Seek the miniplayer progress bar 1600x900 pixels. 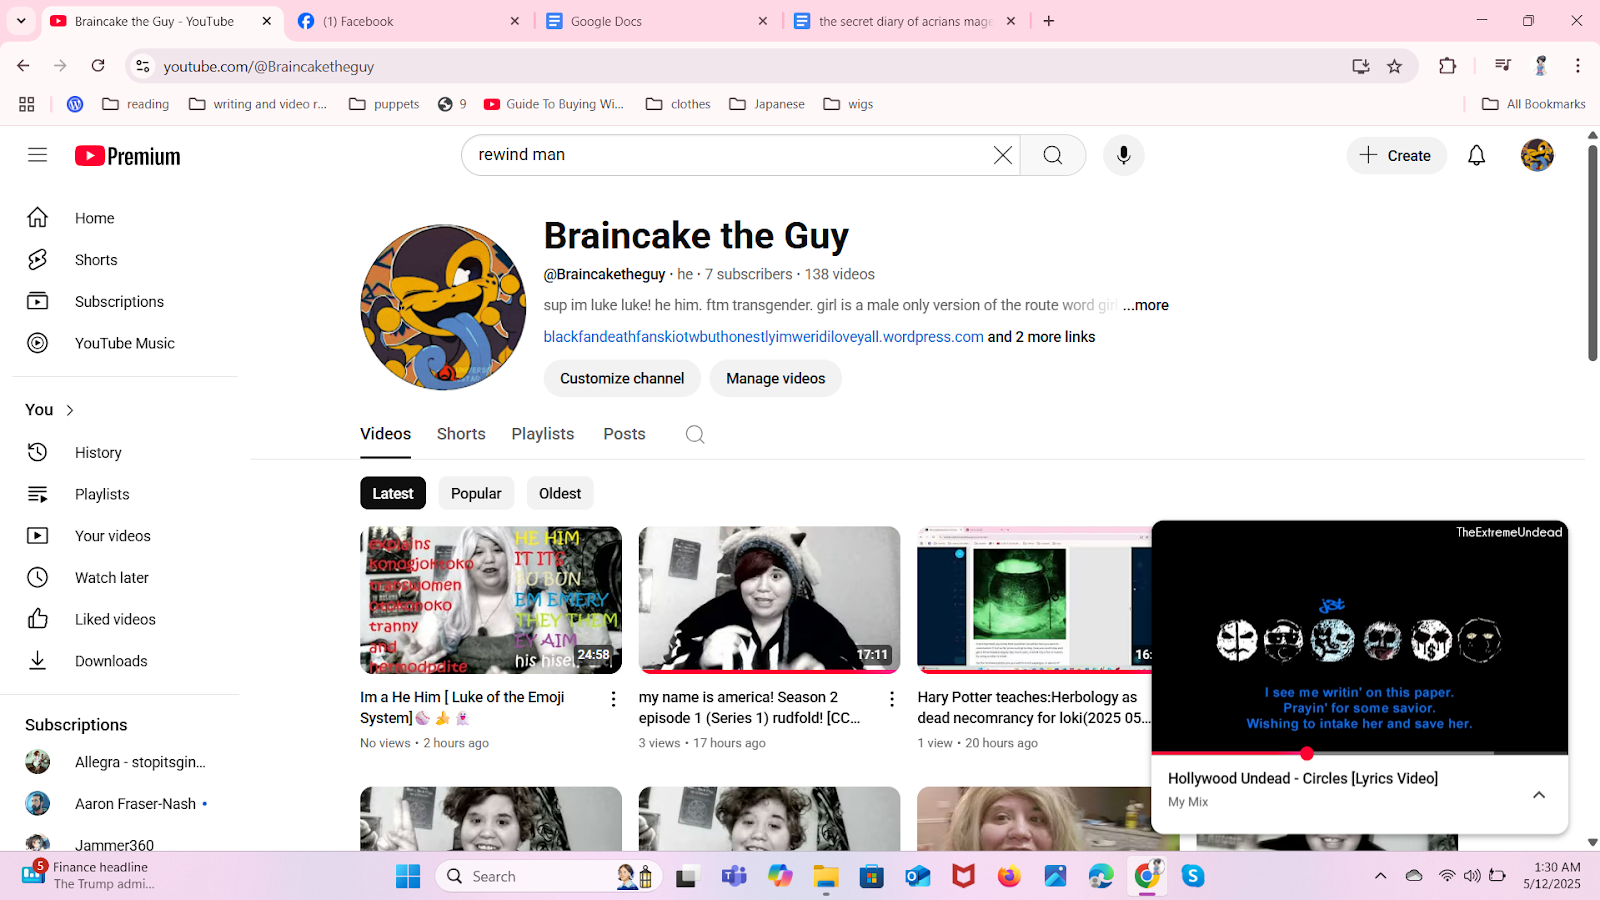1360,753
